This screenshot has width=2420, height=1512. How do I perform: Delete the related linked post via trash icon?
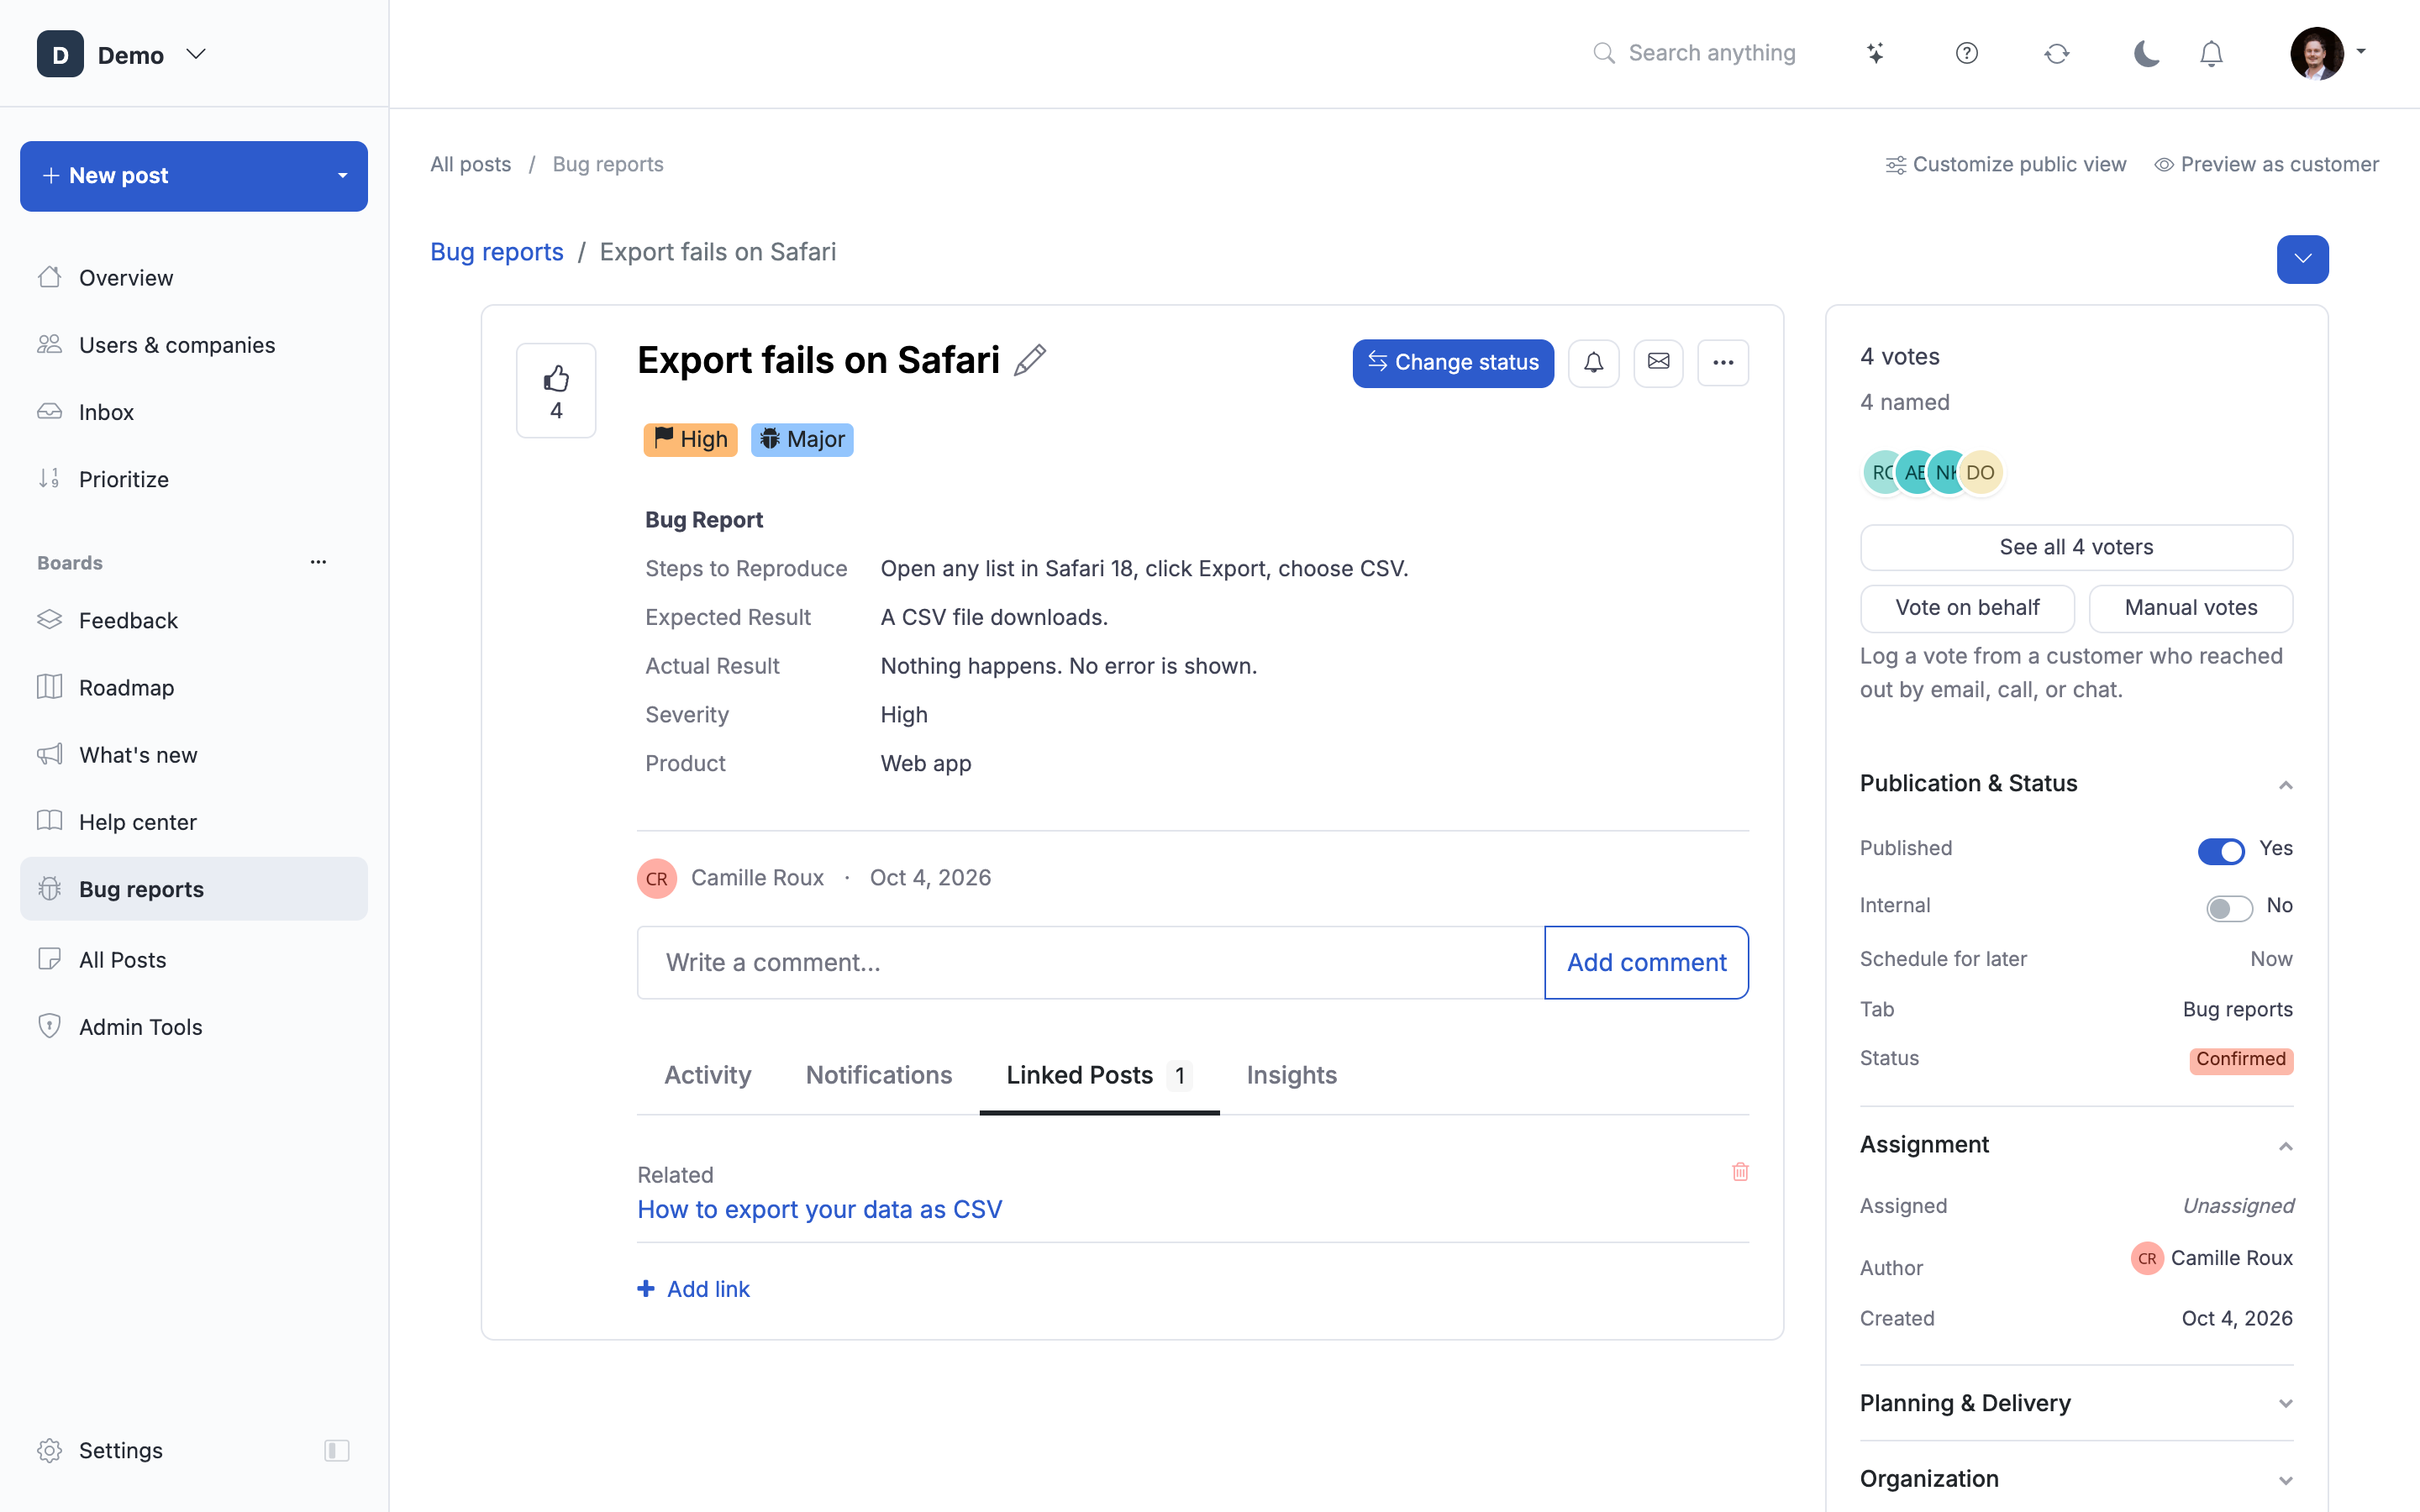pyautogui.click(x=1740, y=1172)
